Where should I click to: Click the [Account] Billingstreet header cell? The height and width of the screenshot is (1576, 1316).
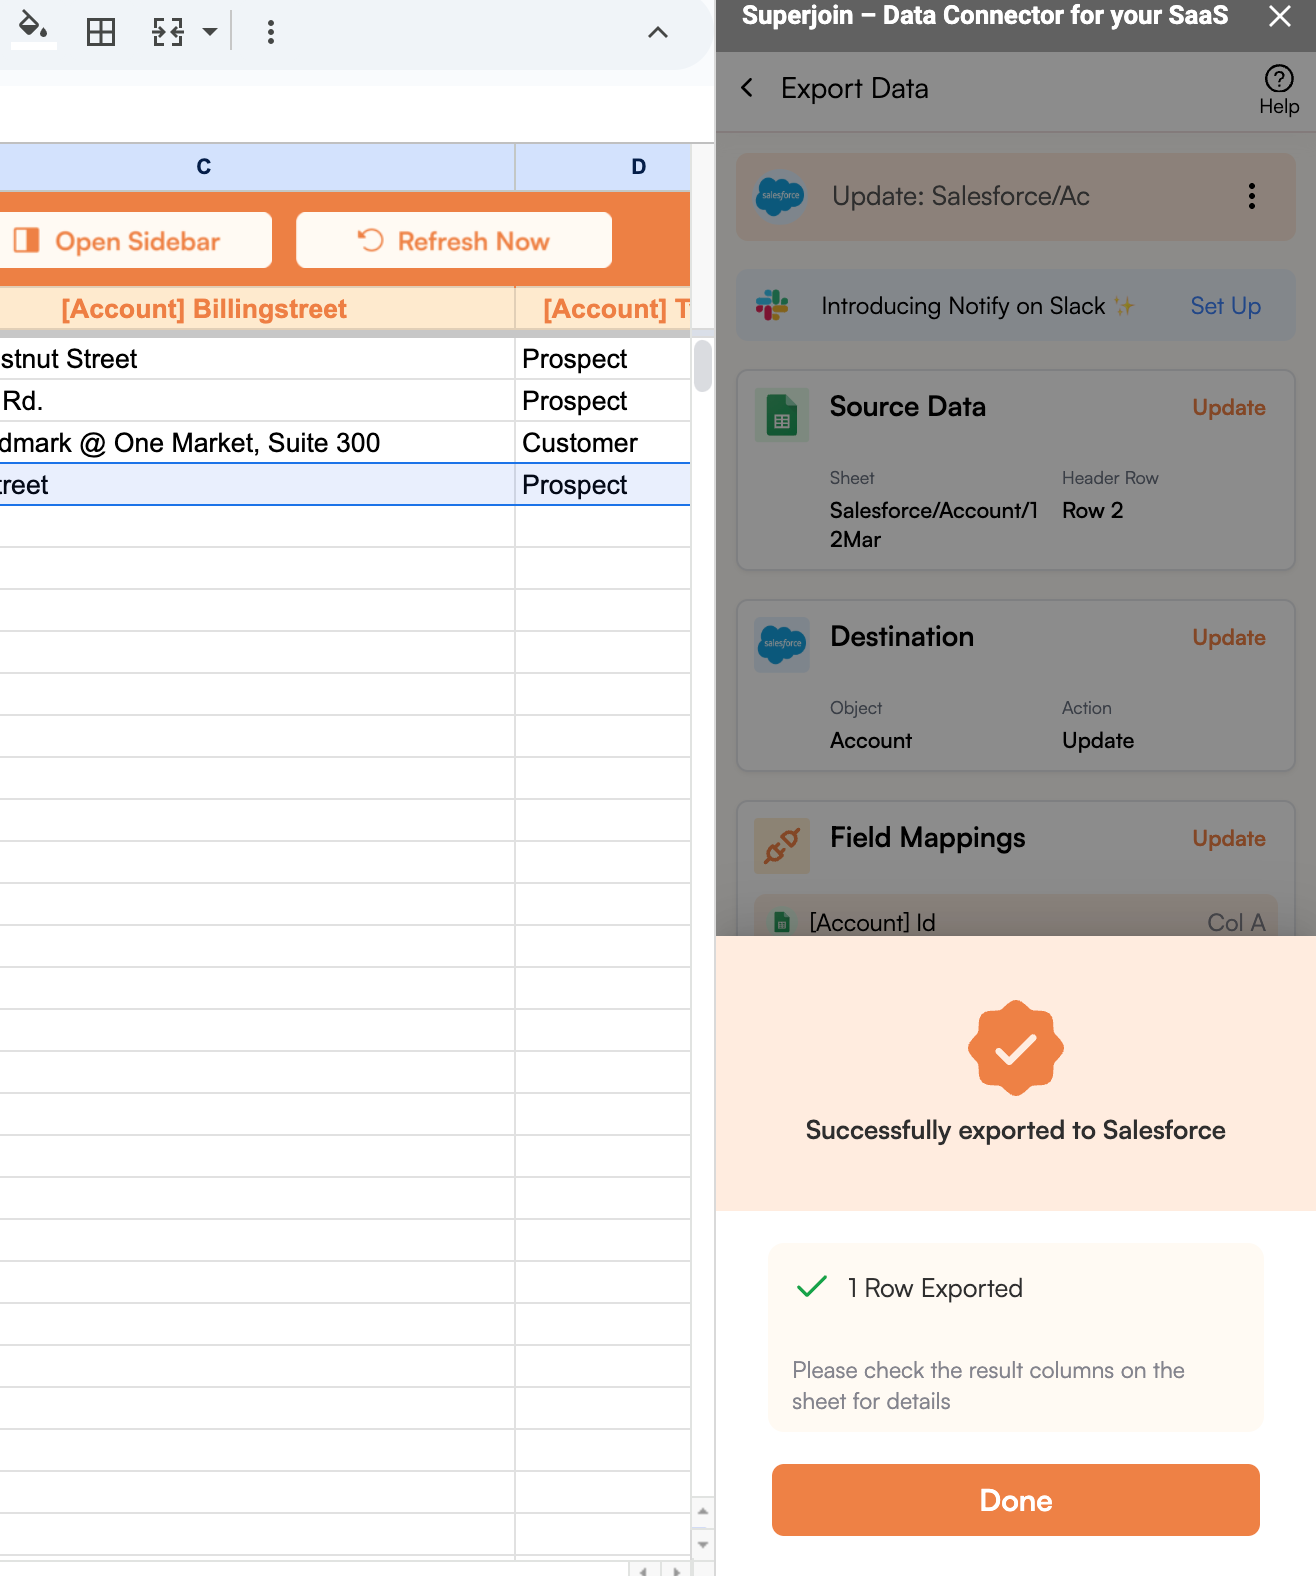tap(257, 309)
